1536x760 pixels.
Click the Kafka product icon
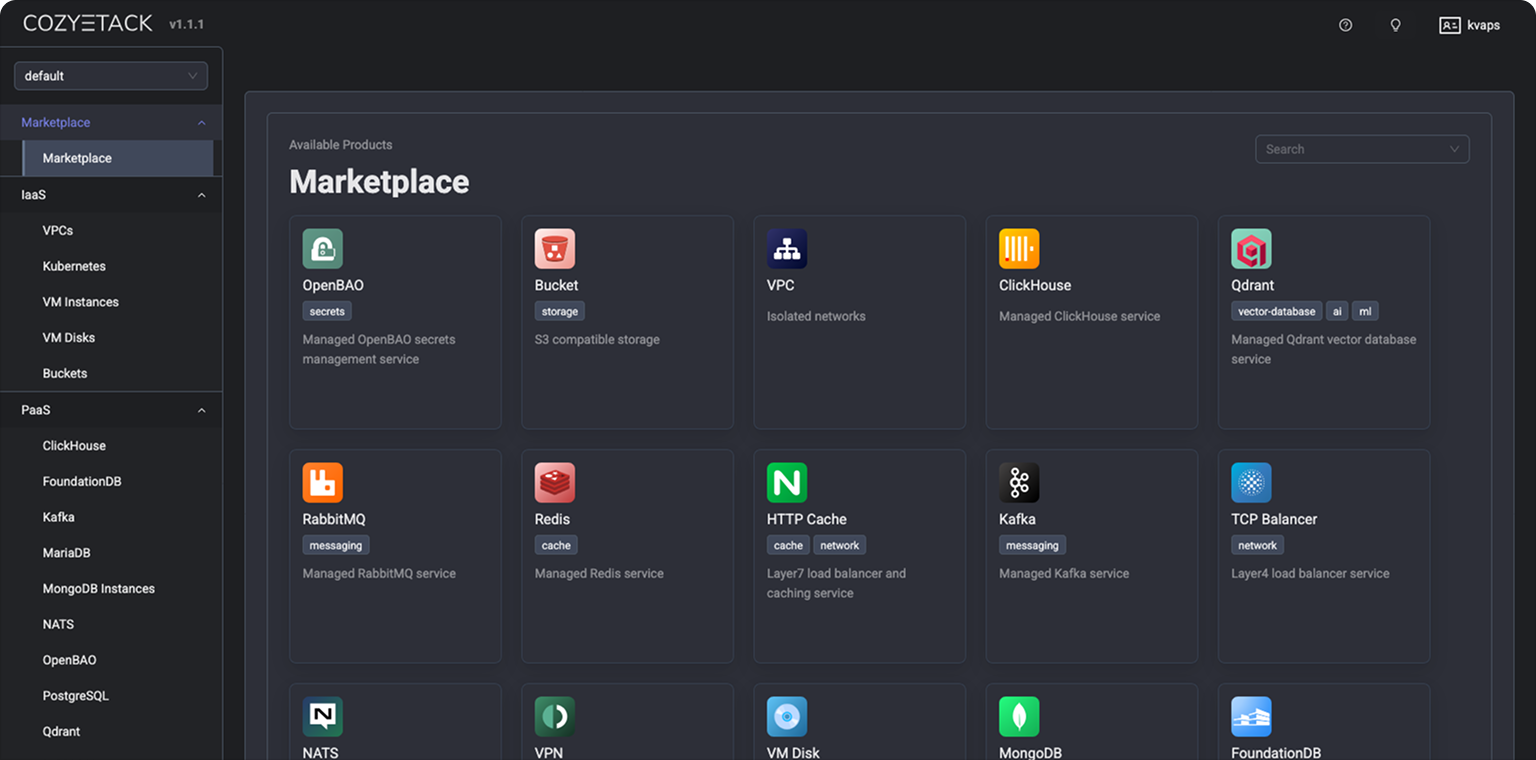click(1018, 483)
